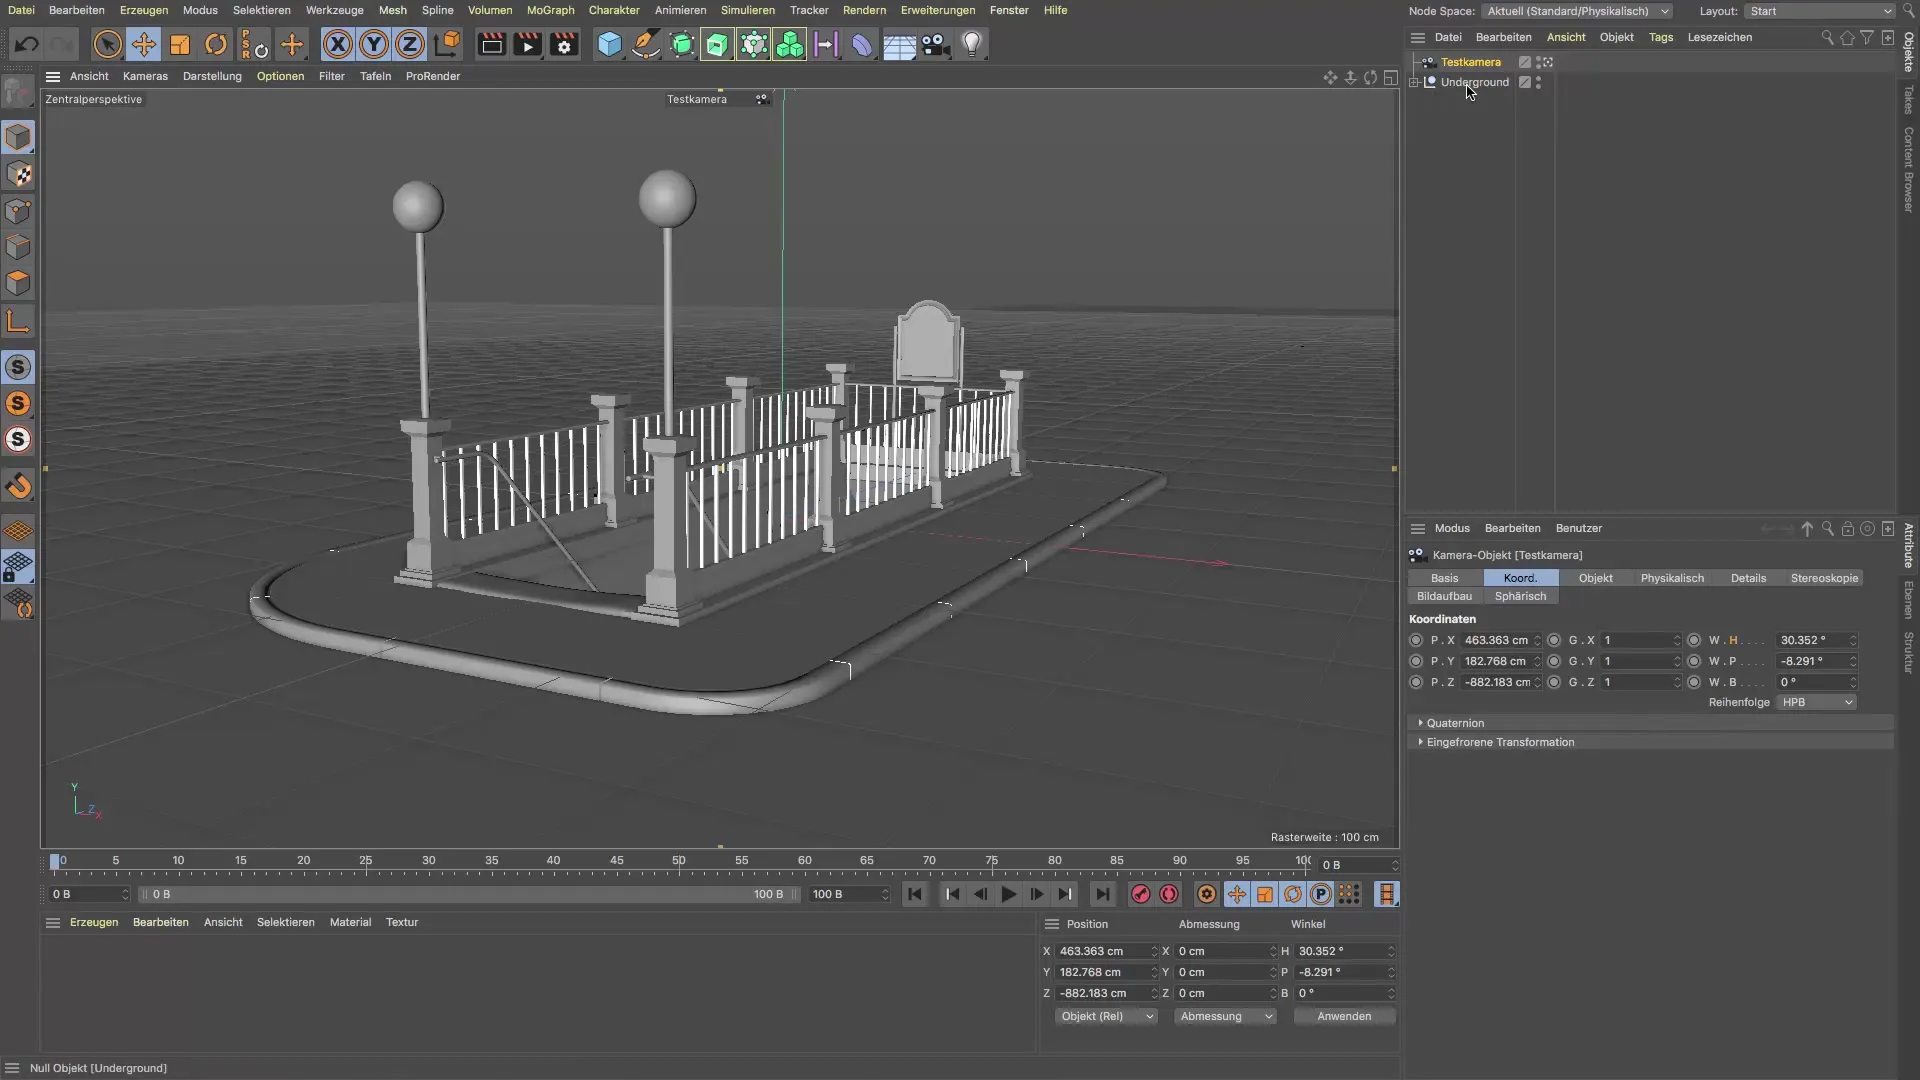Toggle Underground visibility dots
The height and width of the screenshot is (1080, 1920).
tap(1538, 82)
